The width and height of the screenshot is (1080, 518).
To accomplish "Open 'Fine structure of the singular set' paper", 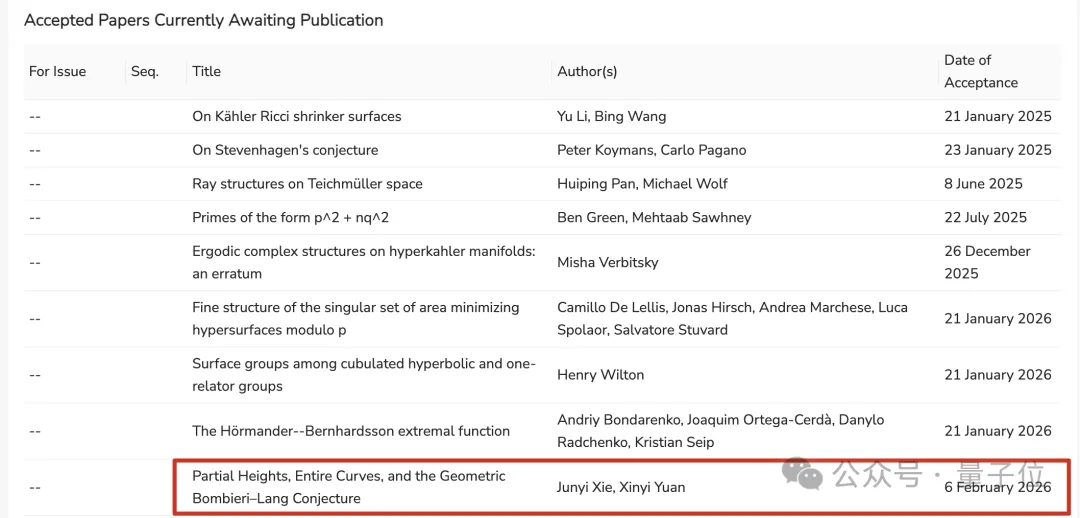I will click(x=355, y=318).
